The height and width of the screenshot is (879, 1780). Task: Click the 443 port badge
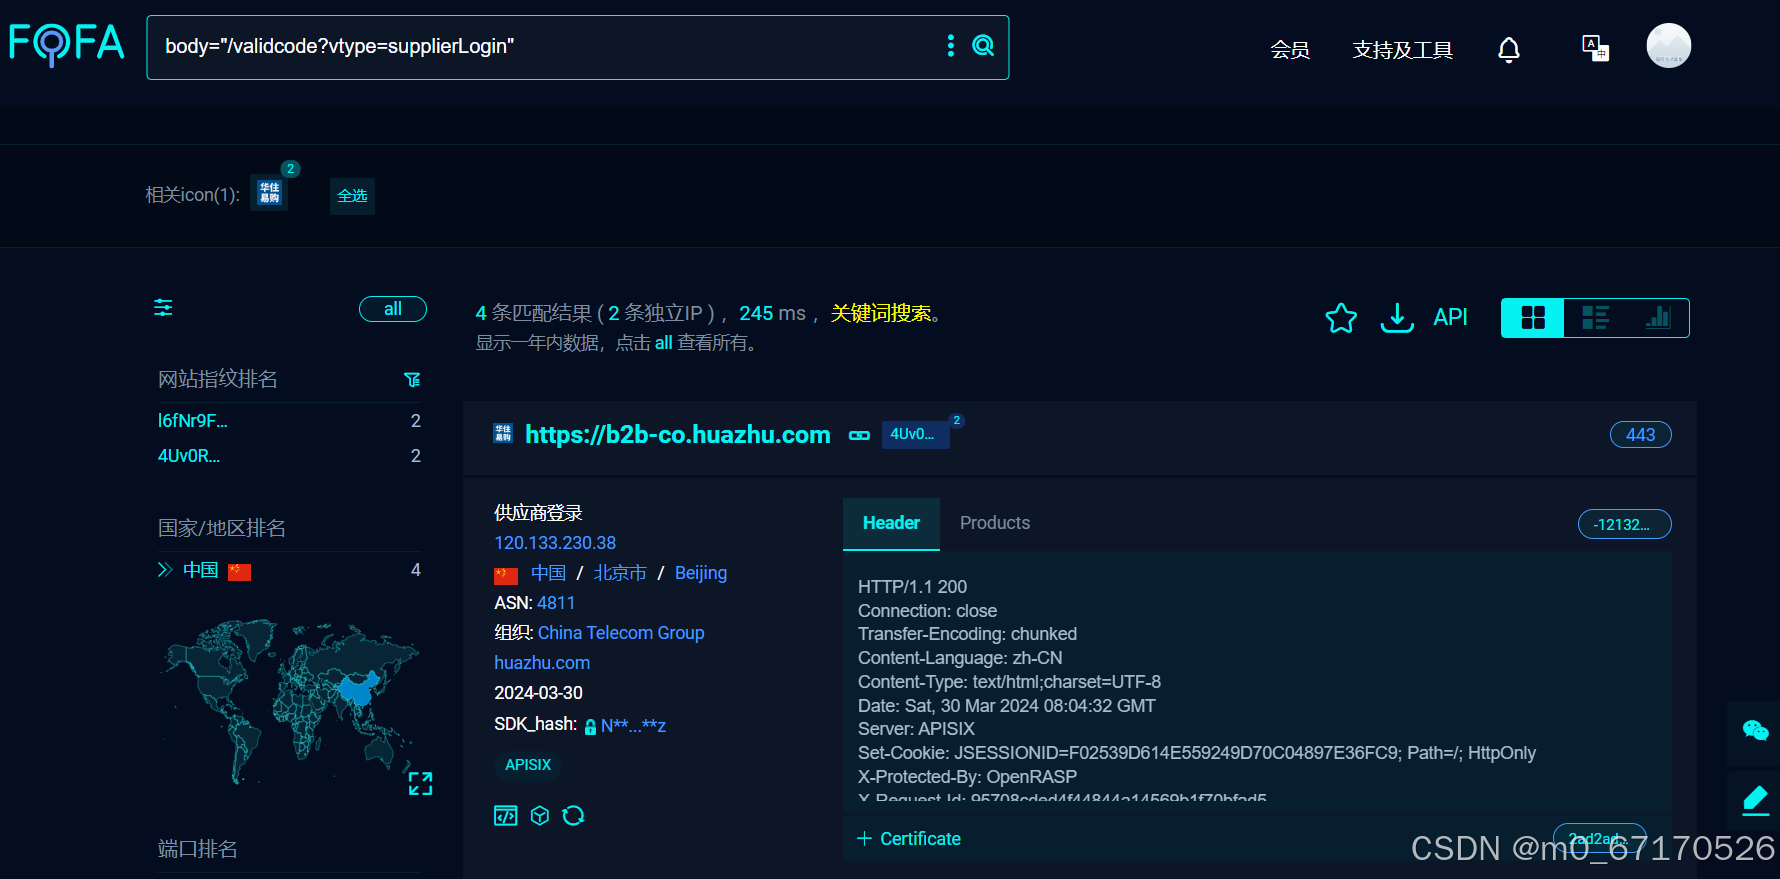click(1640, 435)
